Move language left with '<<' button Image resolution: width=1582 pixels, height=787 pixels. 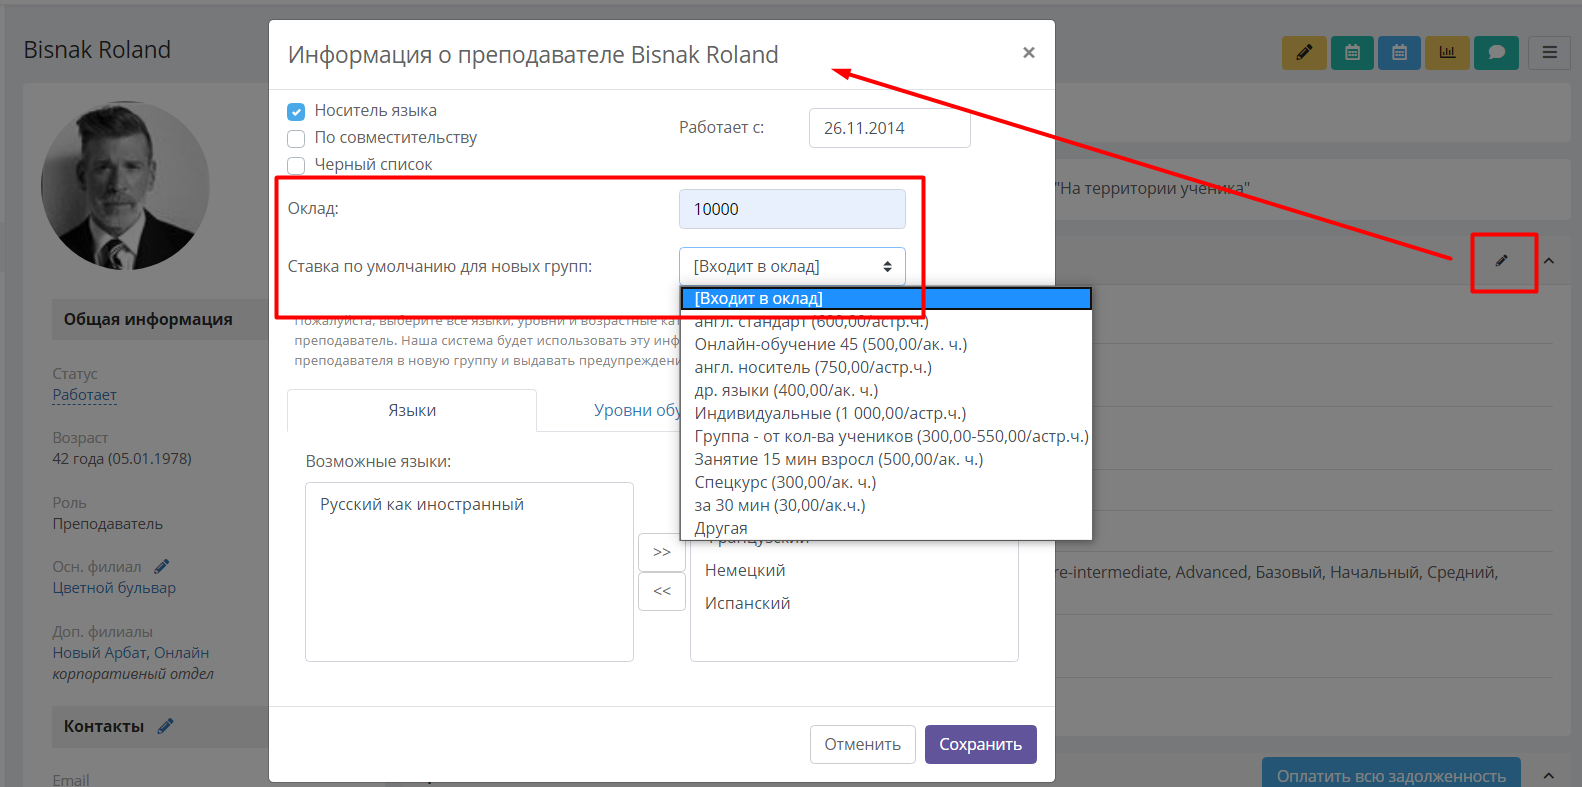(x=662, y=591)
